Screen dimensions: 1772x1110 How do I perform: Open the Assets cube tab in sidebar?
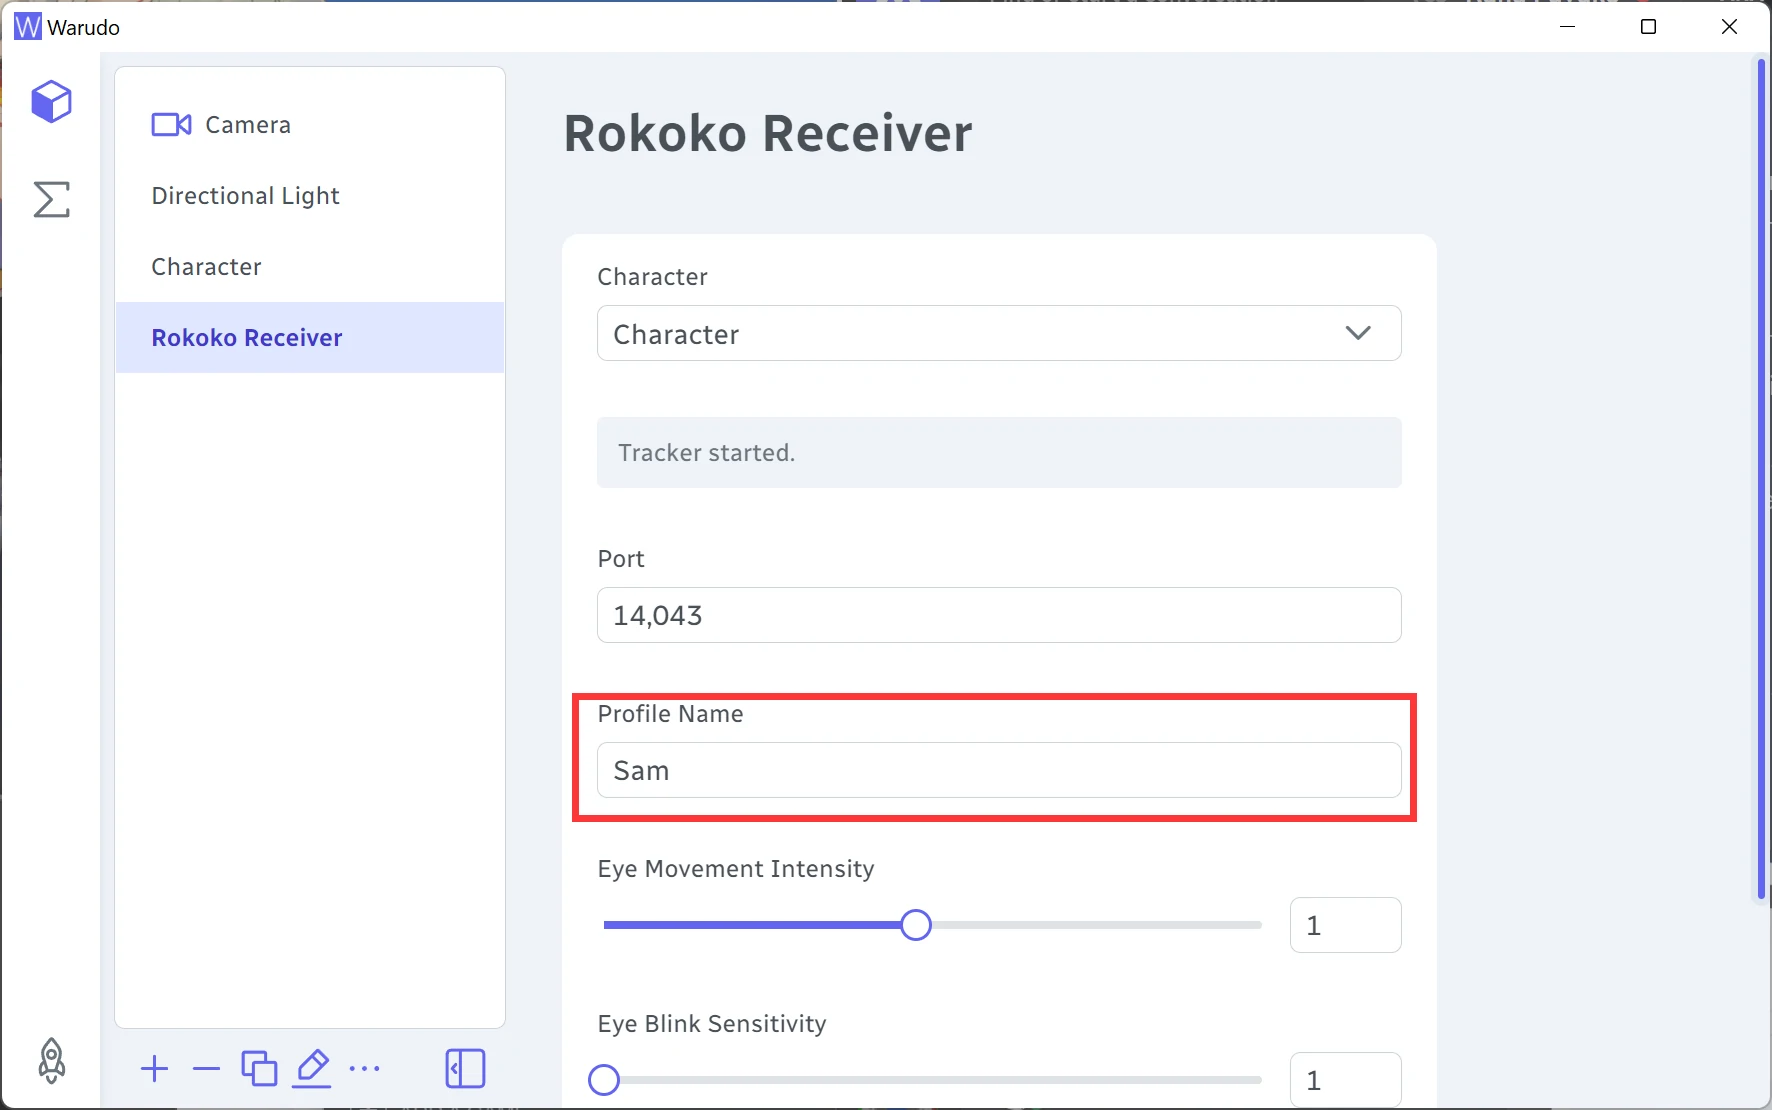(x=51, y=101)
